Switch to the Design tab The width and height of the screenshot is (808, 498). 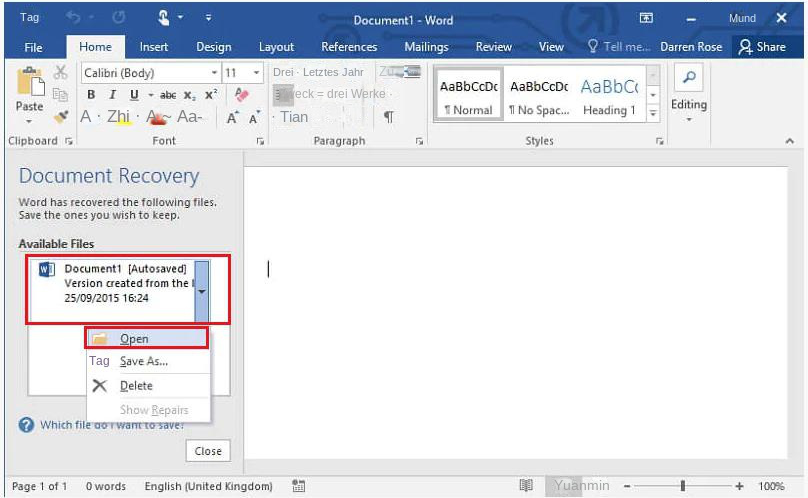tap(214, 47)
